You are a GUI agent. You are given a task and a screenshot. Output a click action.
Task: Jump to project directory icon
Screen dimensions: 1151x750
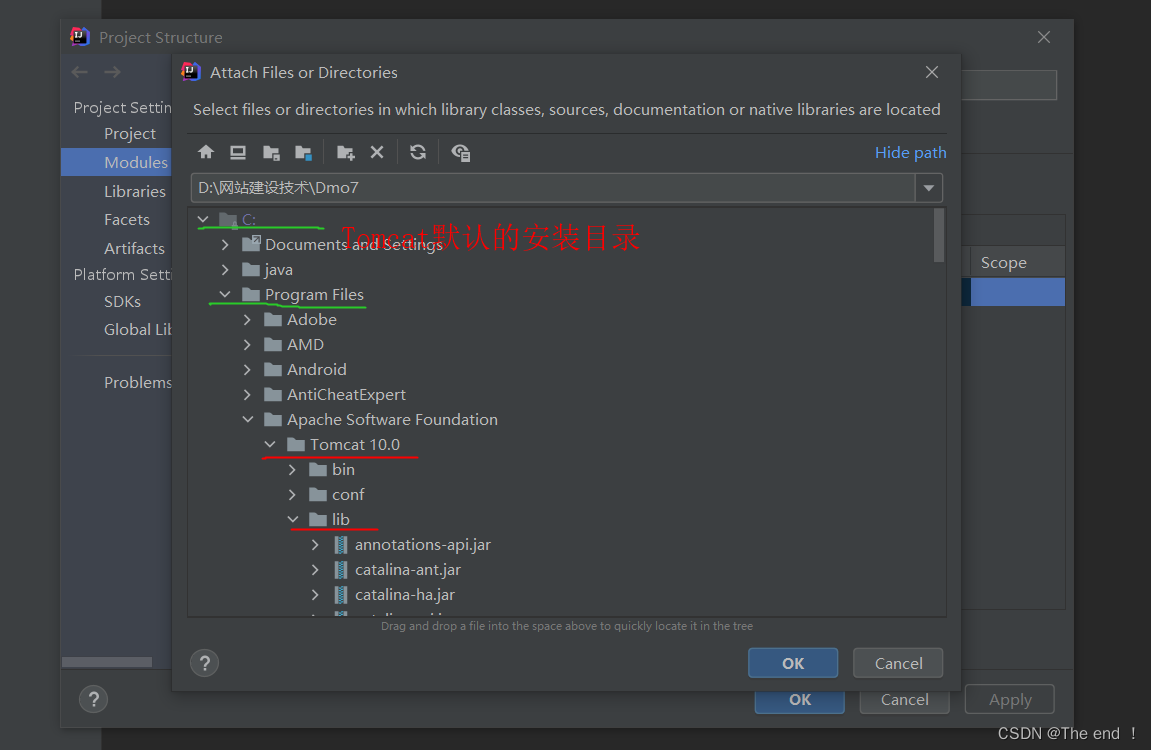271,152
